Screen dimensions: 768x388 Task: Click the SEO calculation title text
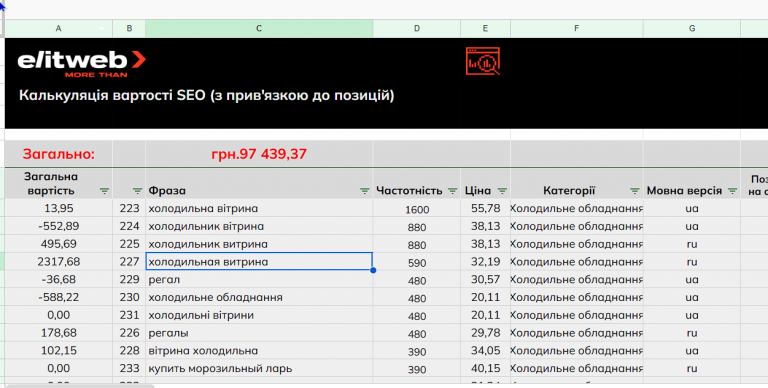[x=206, y=95]
